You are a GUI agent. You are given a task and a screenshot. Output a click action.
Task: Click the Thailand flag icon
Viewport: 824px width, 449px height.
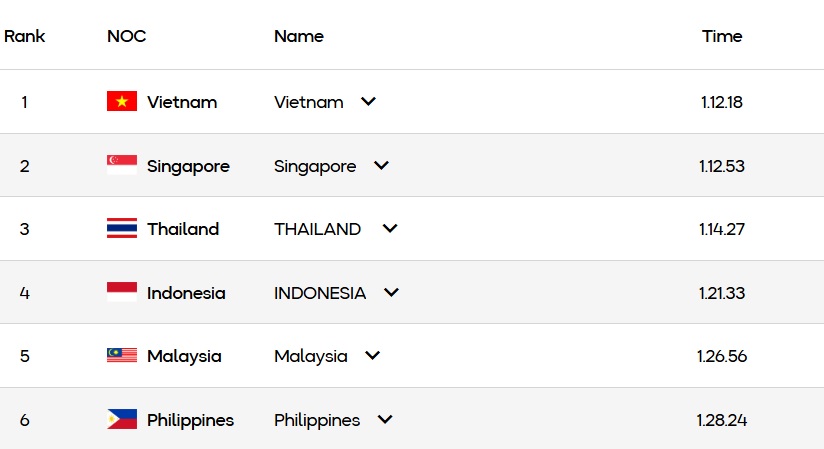pos(122,229)
